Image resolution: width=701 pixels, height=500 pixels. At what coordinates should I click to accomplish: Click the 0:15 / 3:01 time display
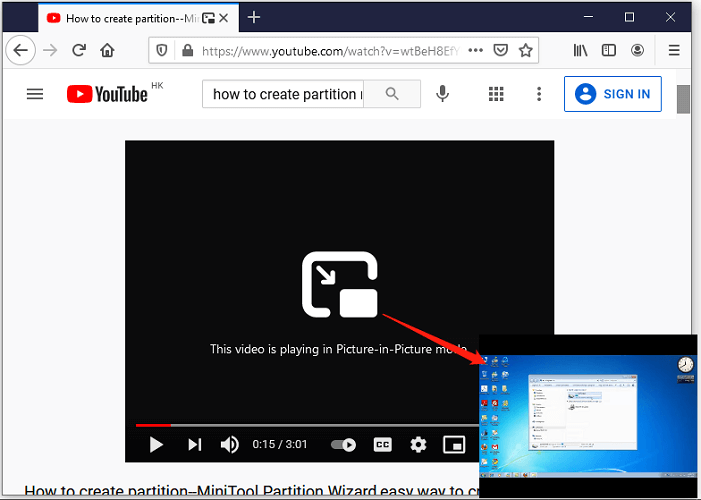(x=280, y=444)
